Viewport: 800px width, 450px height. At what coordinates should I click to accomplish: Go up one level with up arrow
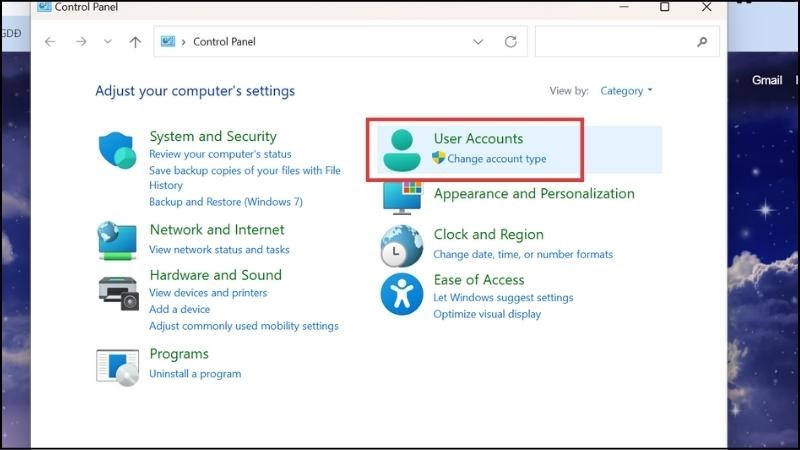135,42
